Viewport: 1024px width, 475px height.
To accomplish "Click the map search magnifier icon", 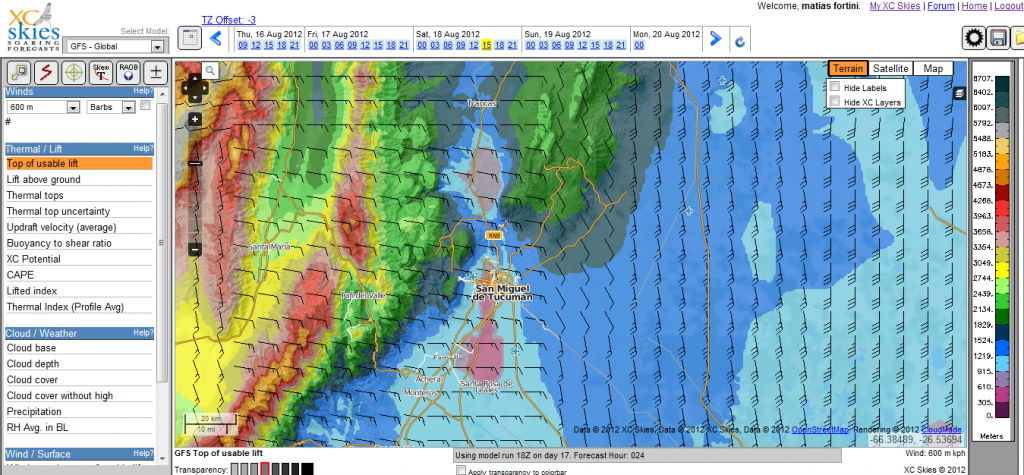I will tap(210, 70).
